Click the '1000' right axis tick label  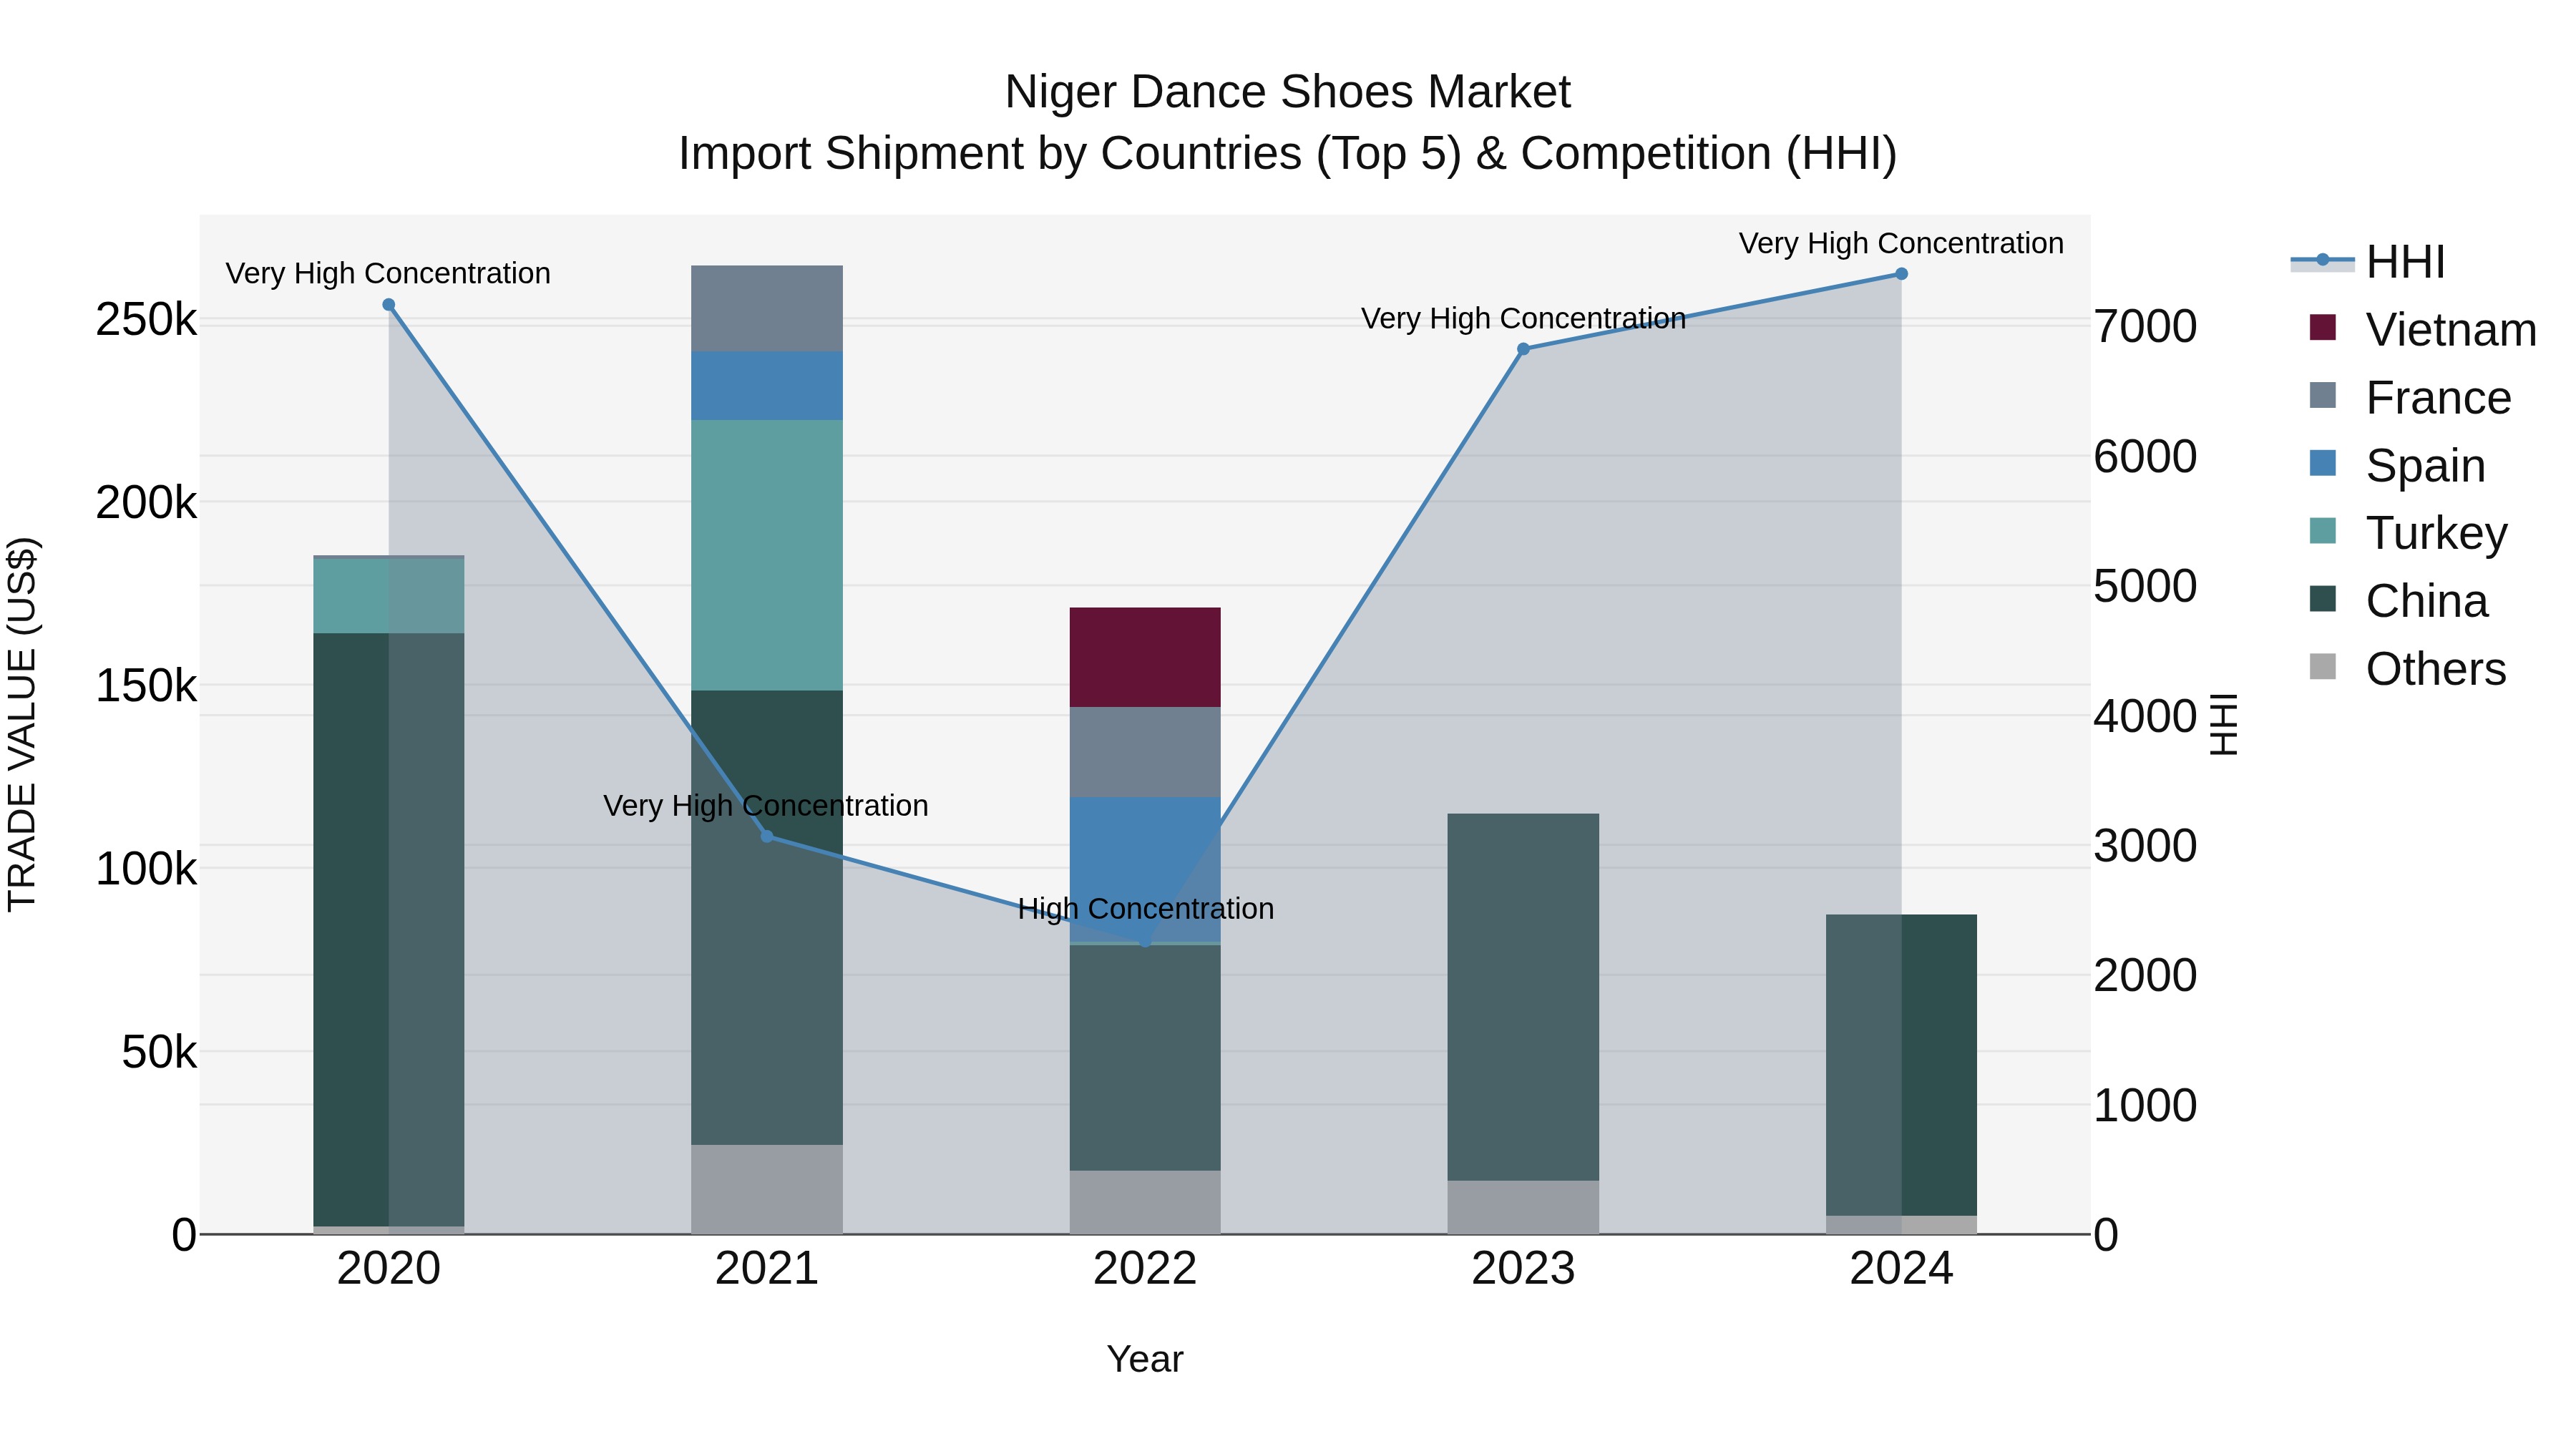tap(2145, 1105)
